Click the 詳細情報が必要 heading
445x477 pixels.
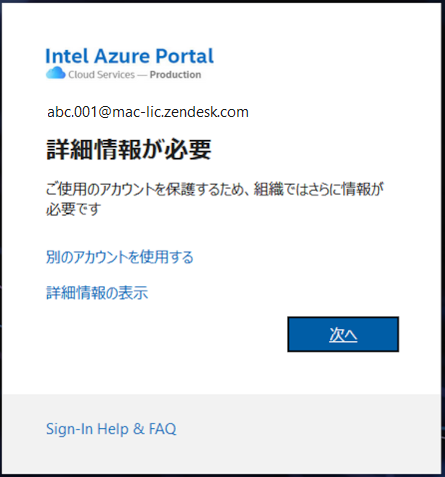point(129,150)
